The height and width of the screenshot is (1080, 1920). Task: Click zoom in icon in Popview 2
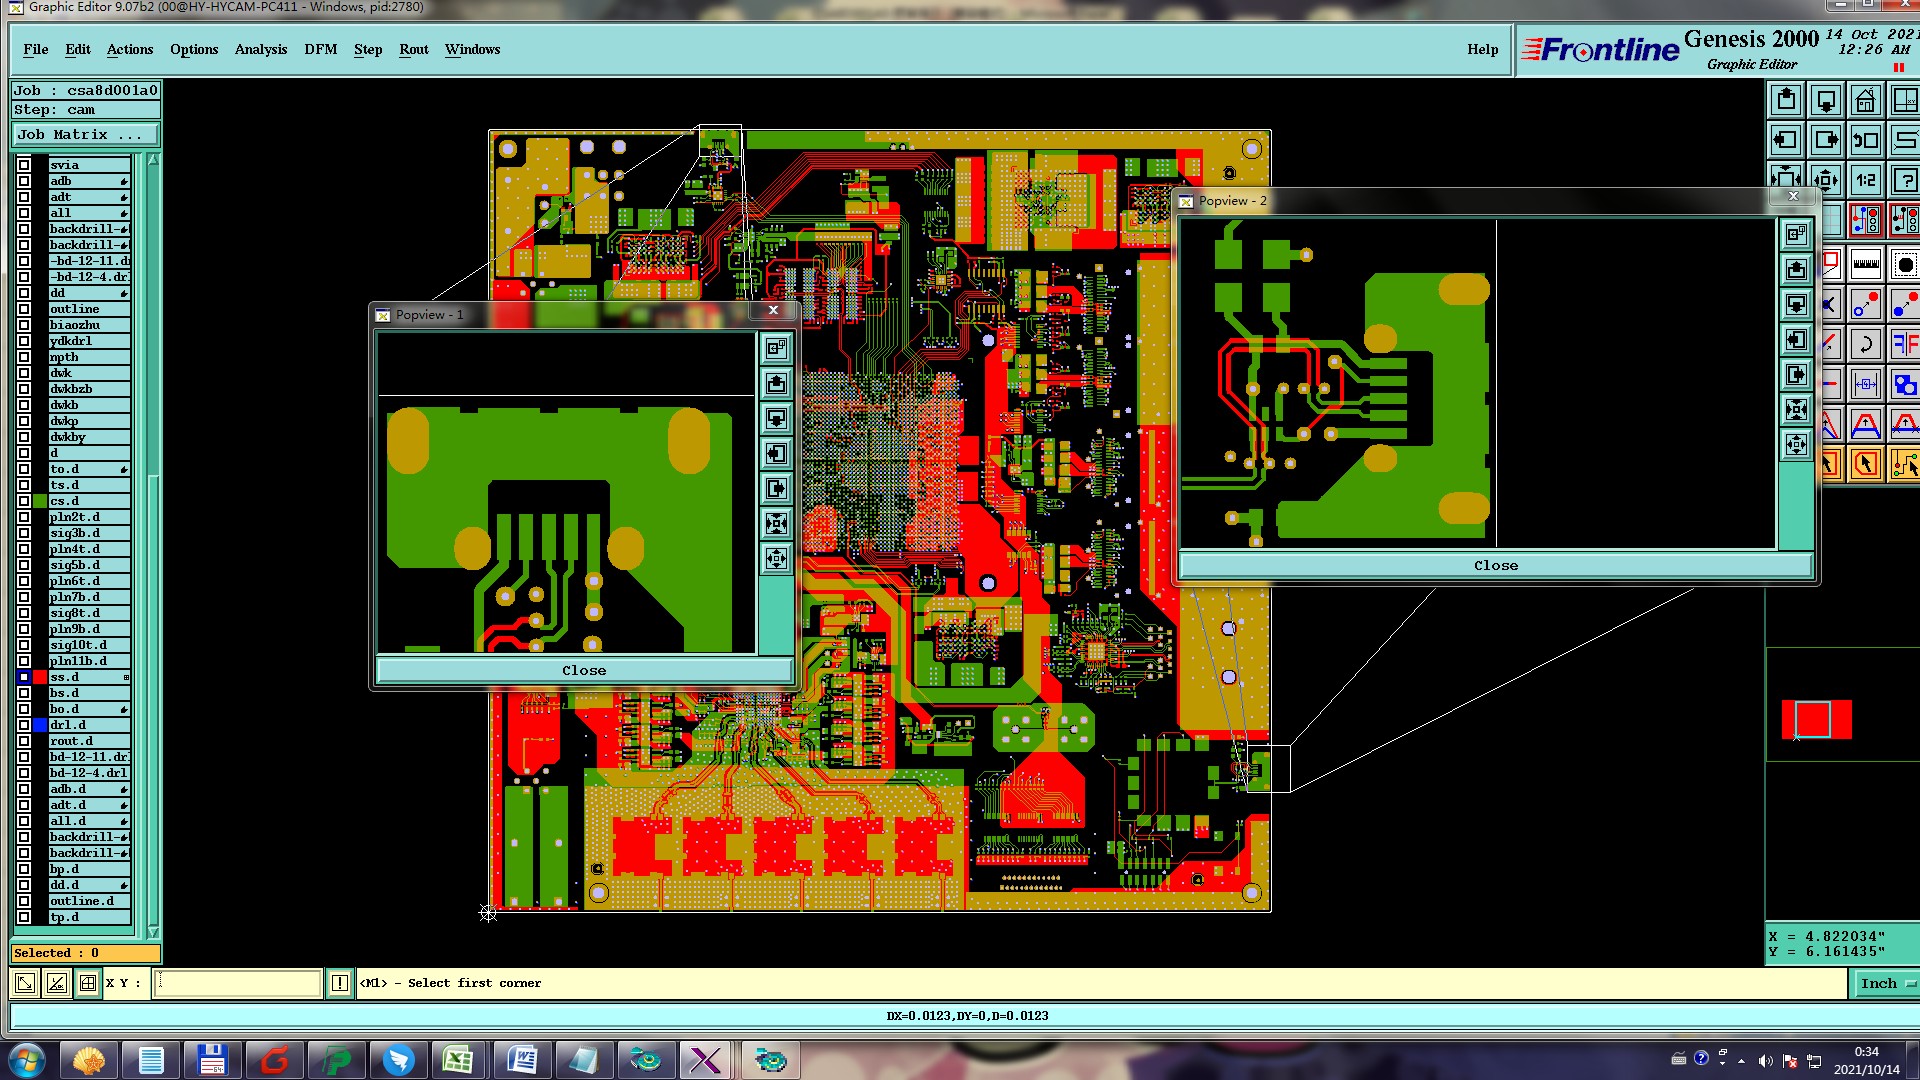point(1797,409)
